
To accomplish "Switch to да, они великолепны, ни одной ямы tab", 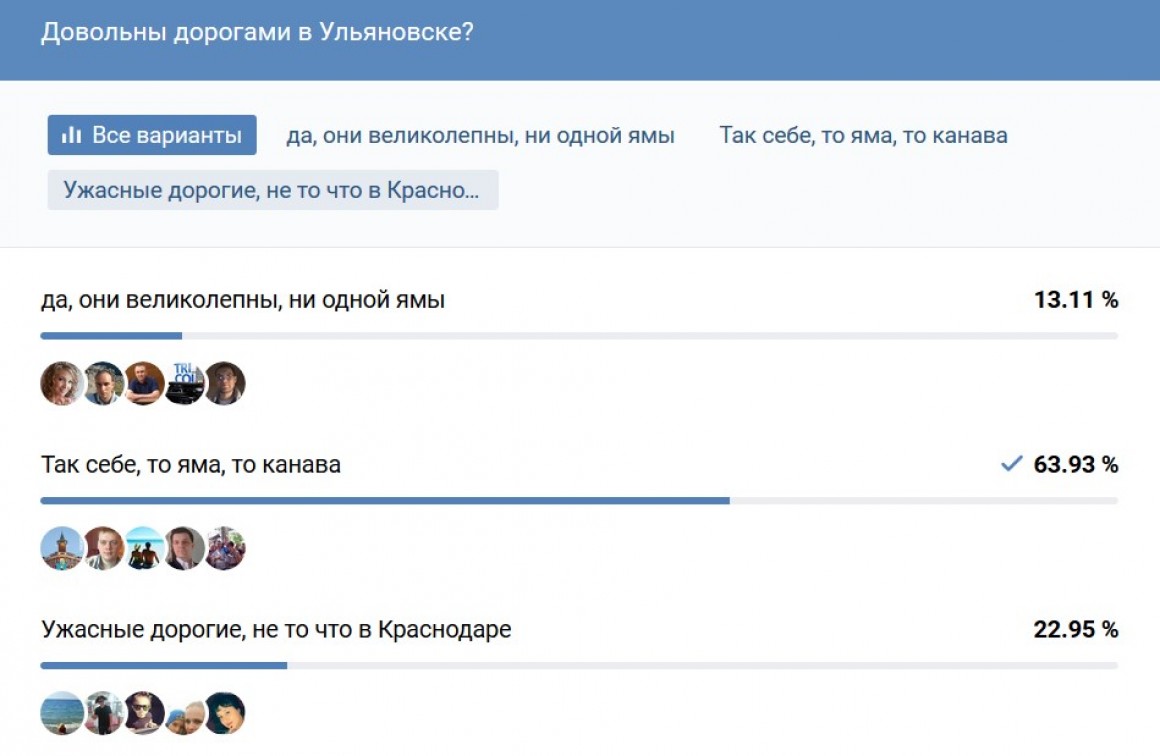I will pos(481,135).
